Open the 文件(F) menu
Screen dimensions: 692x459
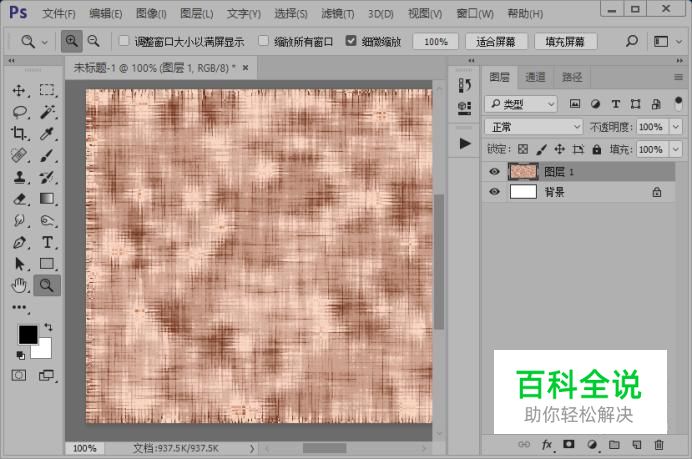[59, 14]
